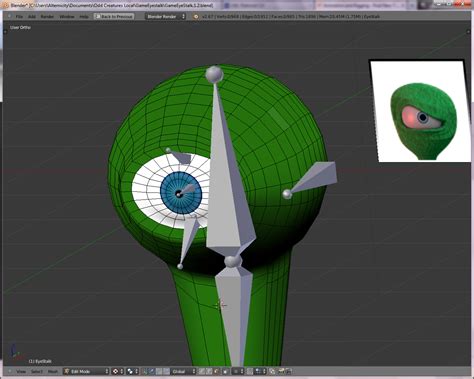Enable the rotate manipulator
The width and height of the screenshot is (474, 379).
click(159, 371)
